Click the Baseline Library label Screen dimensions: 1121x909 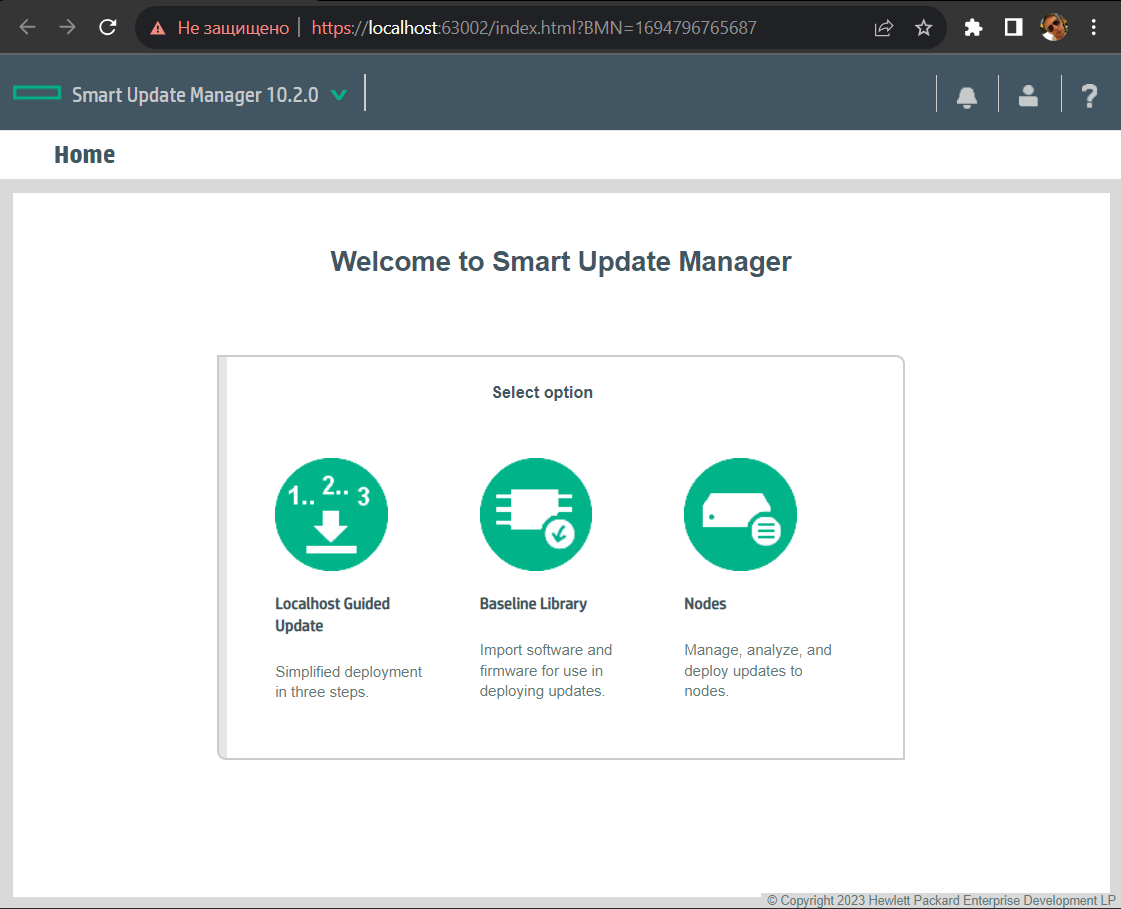(x=533, y=604)
